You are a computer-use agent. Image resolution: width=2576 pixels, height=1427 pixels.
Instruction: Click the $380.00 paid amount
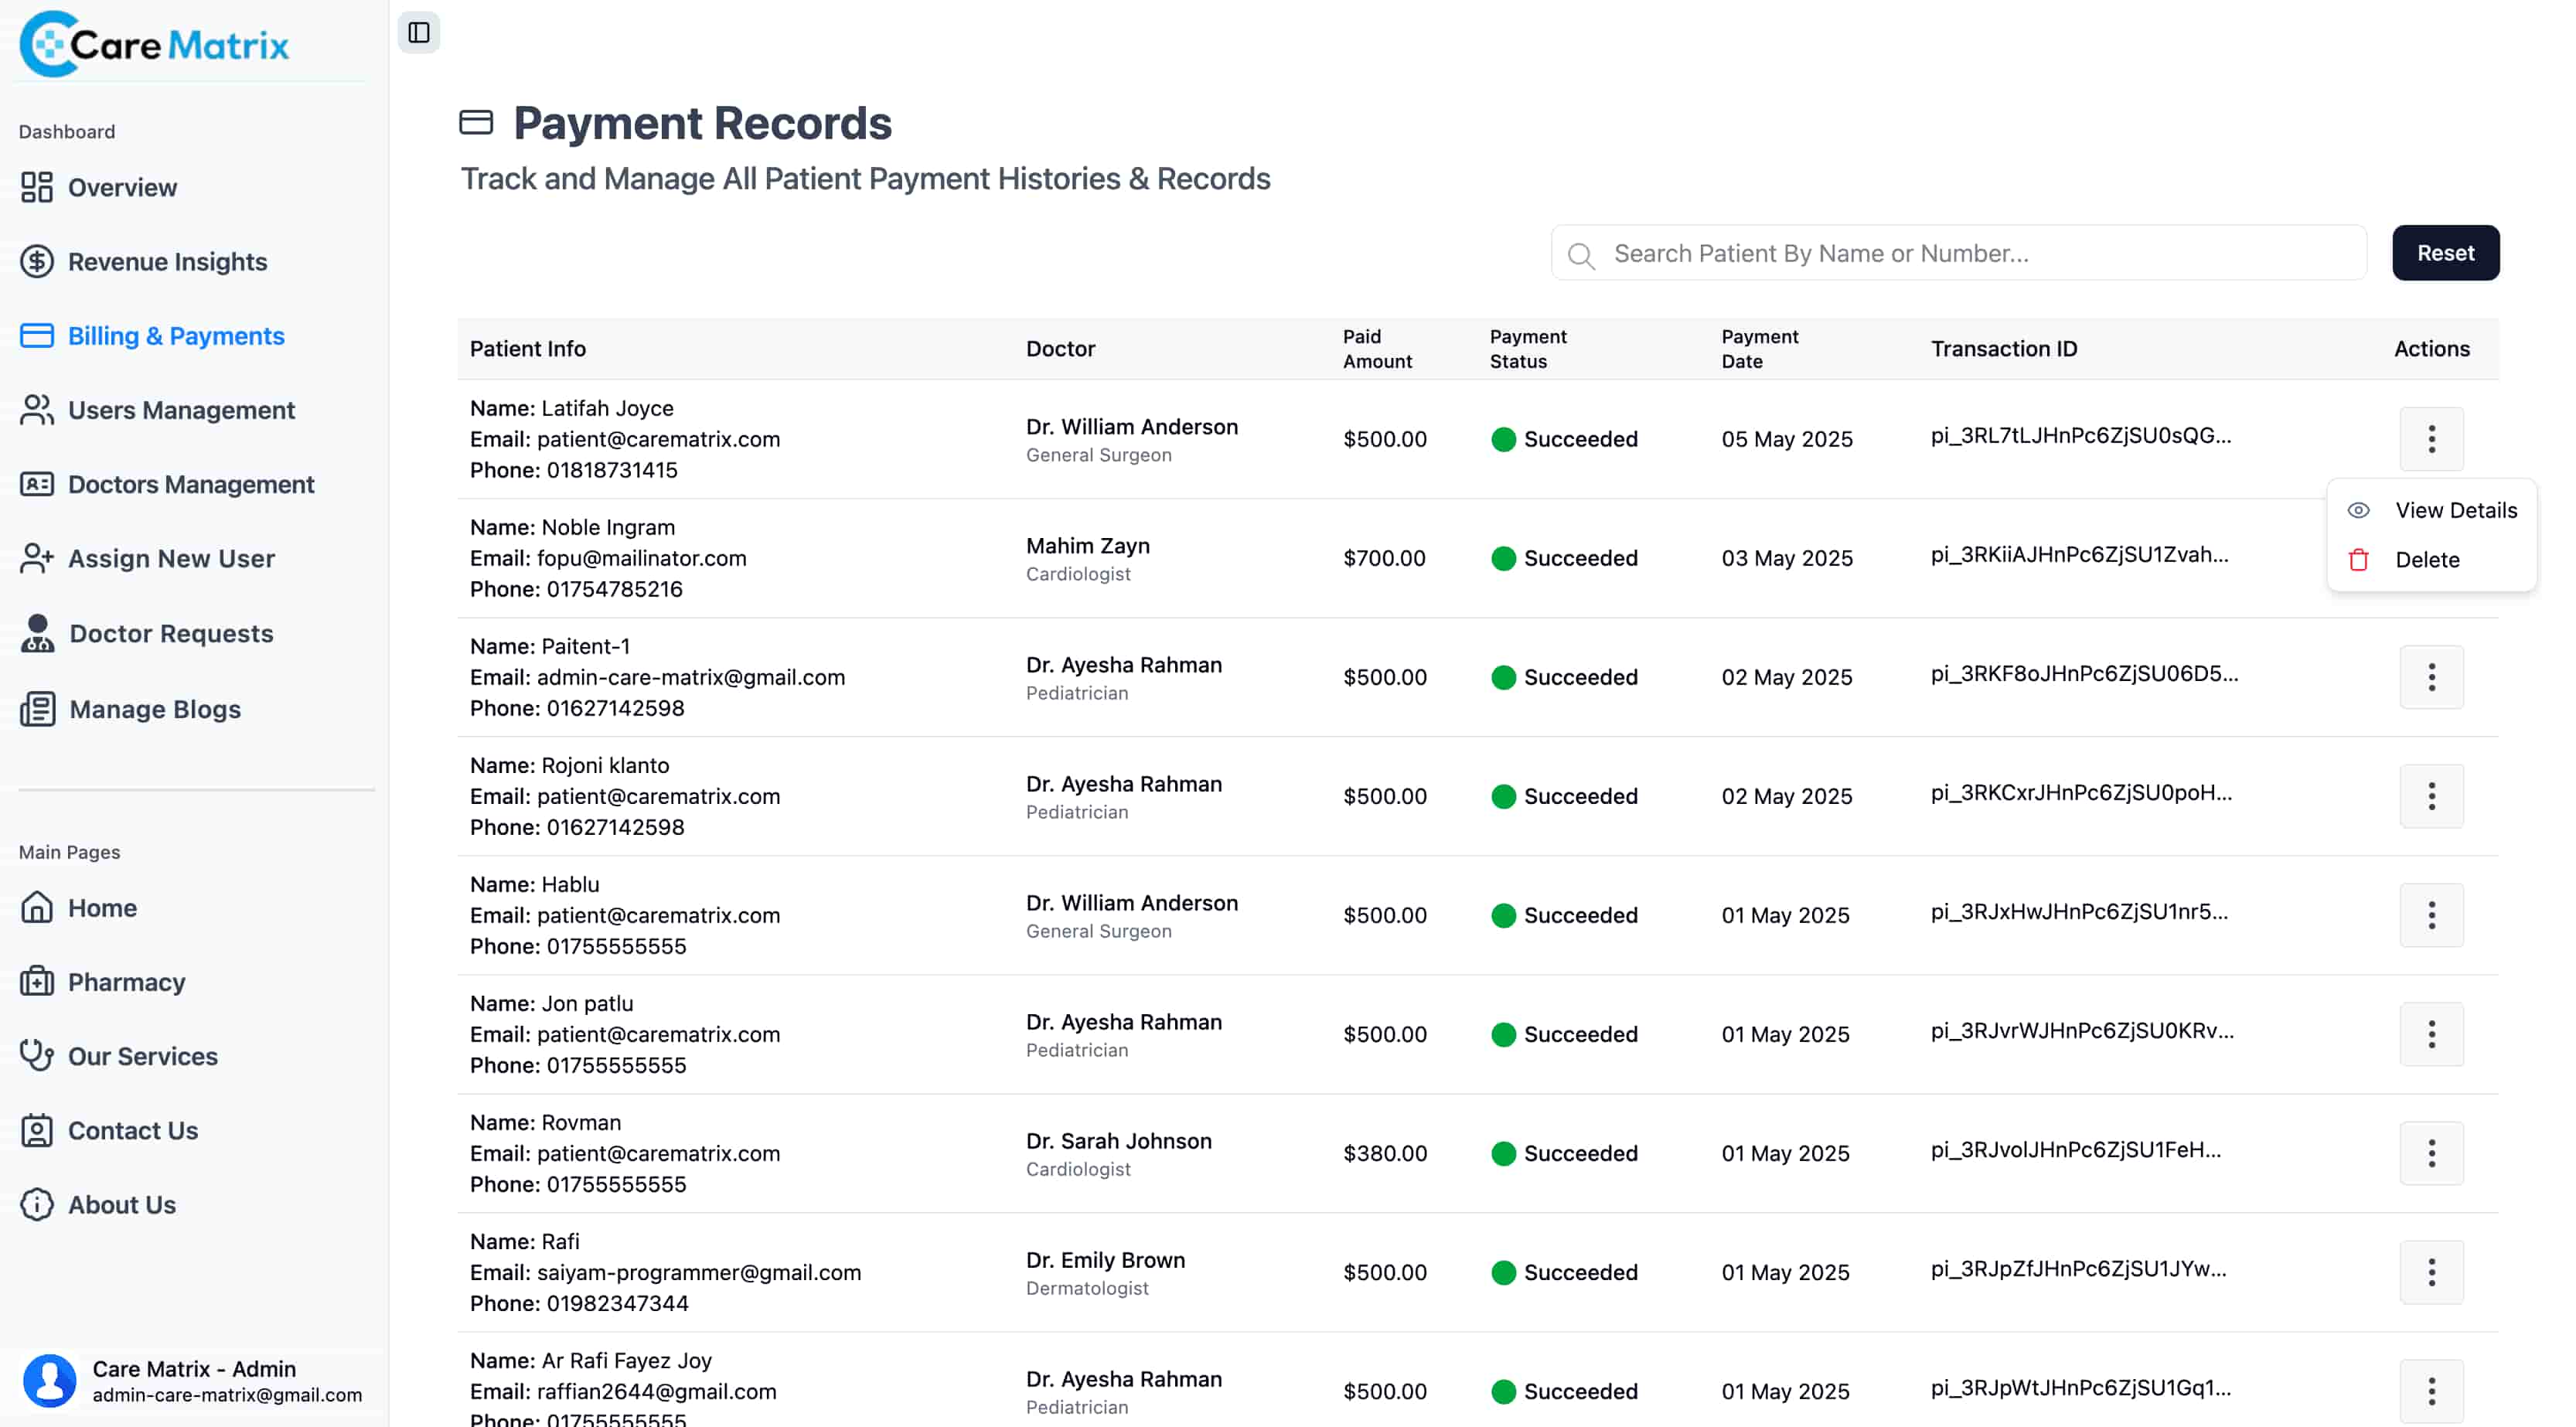[1385, 1153]
